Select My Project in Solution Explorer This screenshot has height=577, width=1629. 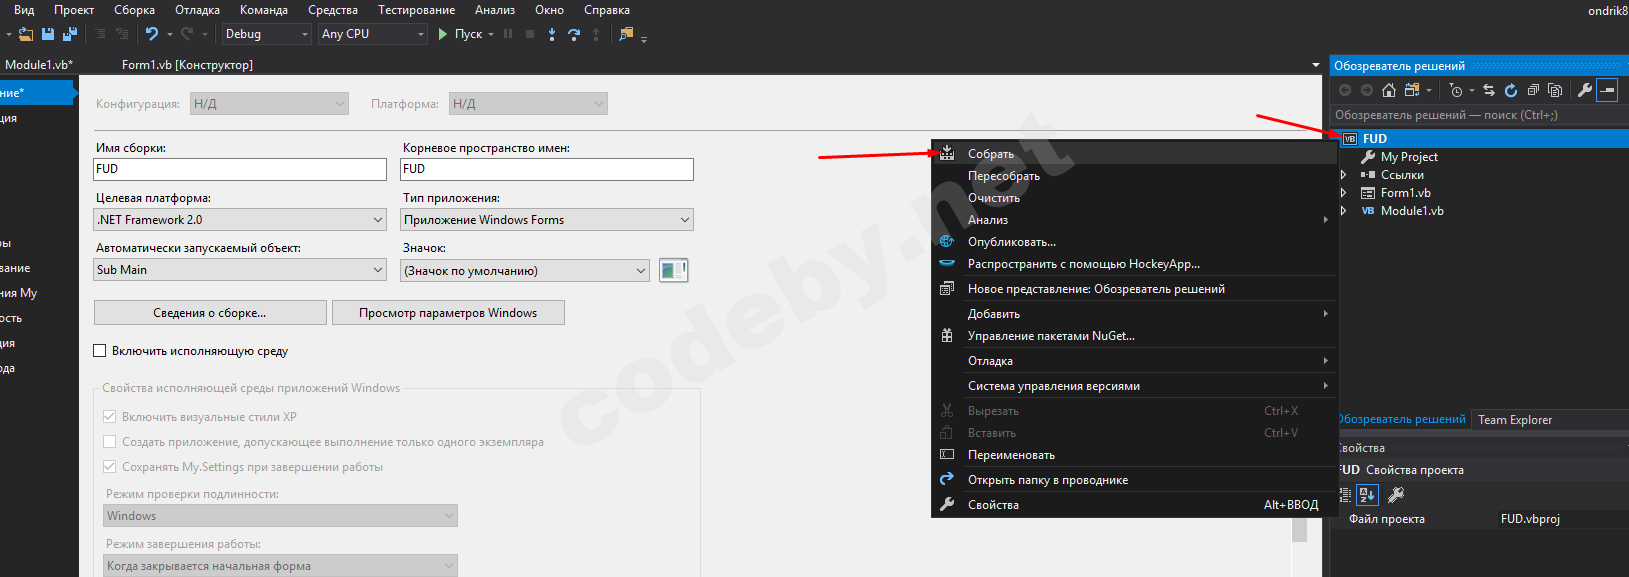tap(1409, 157)
